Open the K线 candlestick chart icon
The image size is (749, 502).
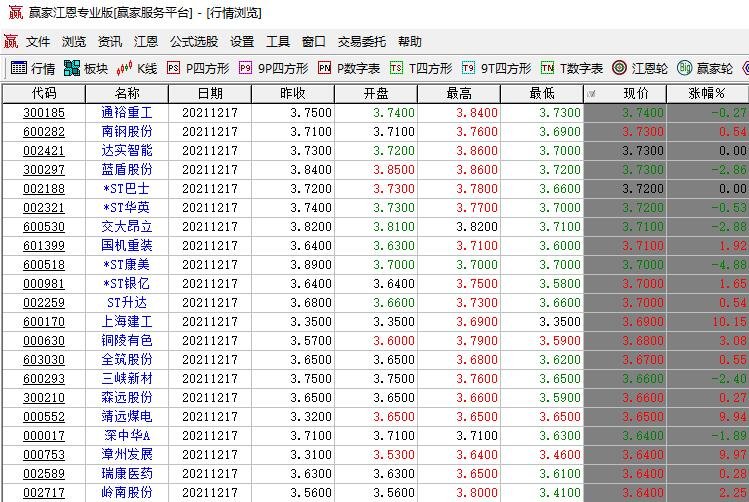pos(124,68)
